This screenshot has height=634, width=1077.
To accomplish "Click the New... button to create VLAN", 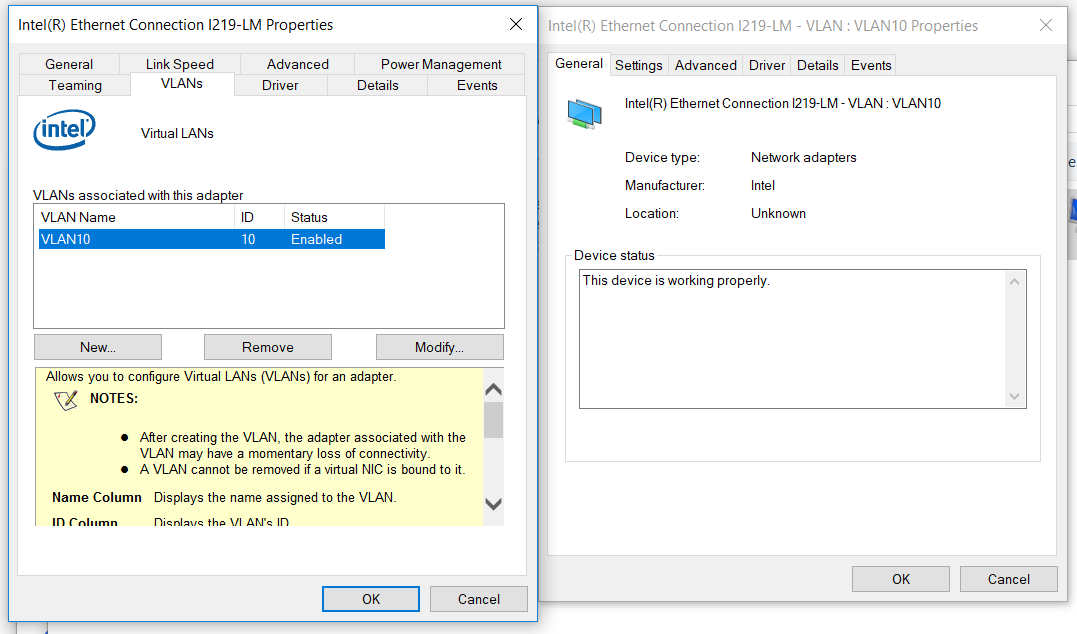I will tap(98, 347).
